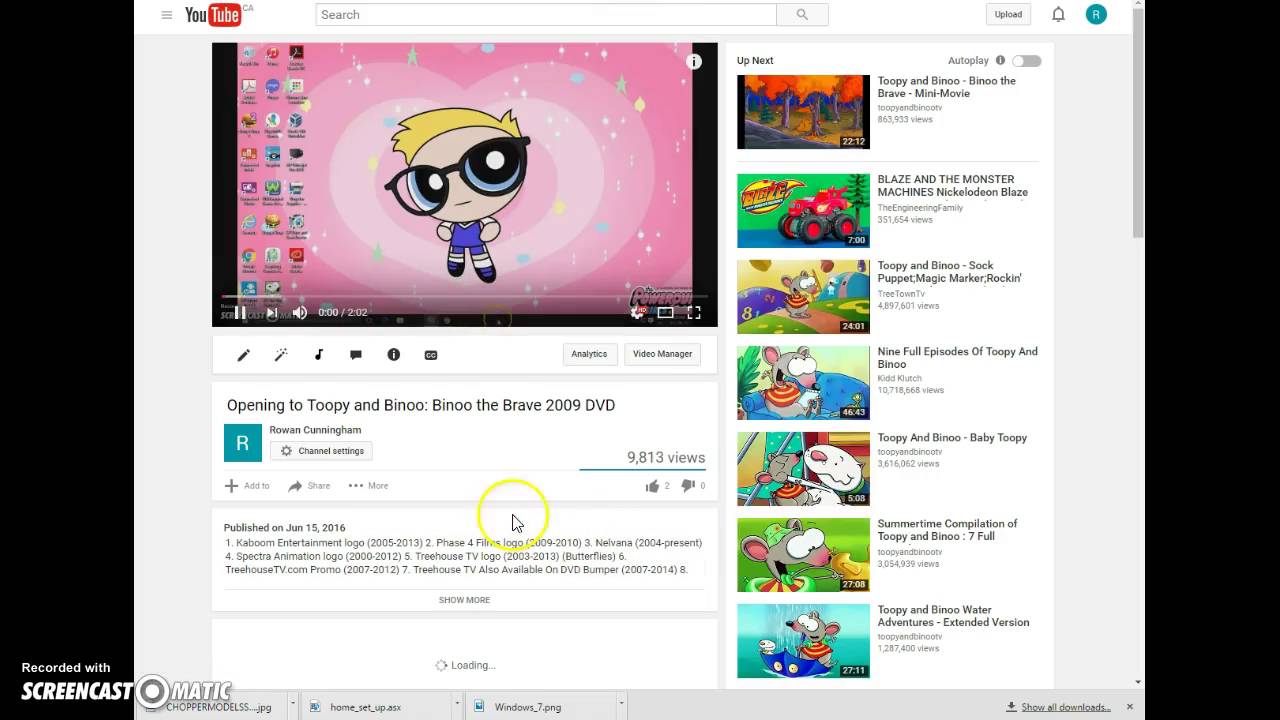Viewport: 1280px width, 720px height.
Task: Click title 'Summertime Compilation of Toopy and Binoo'
Action: pyautogui.click(x=947, y=530)
